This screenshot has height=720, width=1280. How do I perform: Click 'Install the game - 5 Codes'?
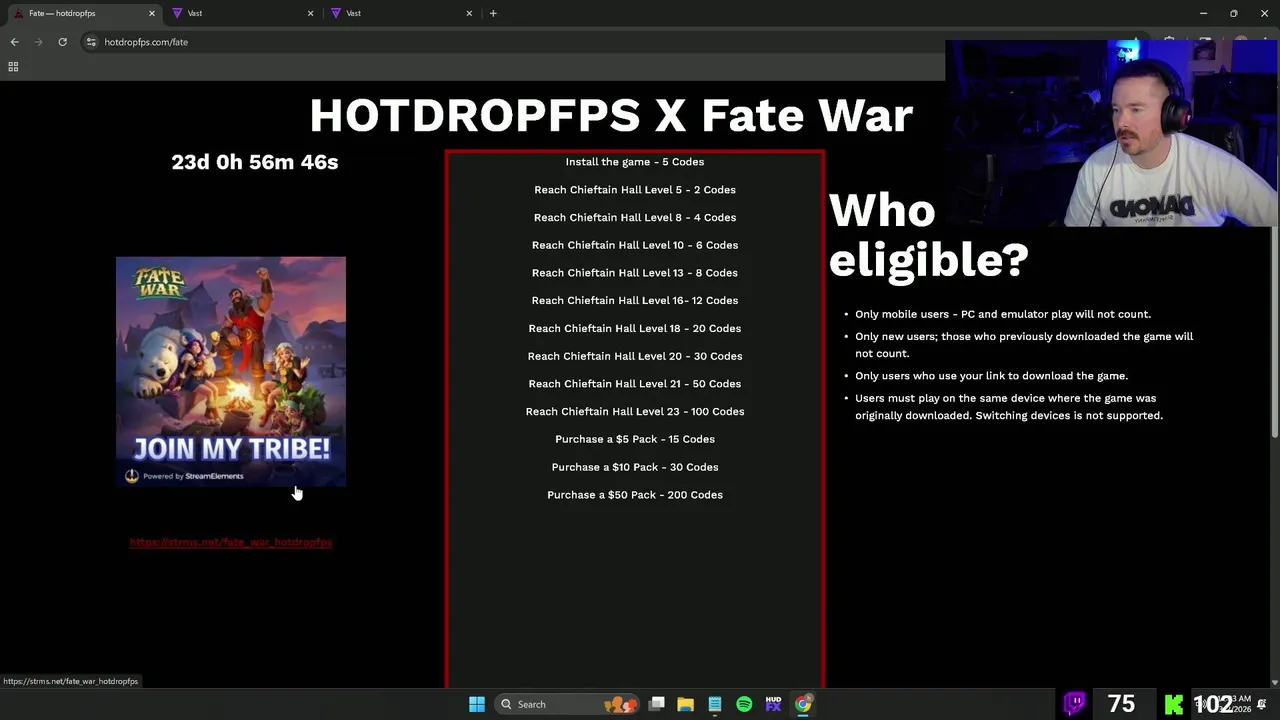tap(635, 162)
